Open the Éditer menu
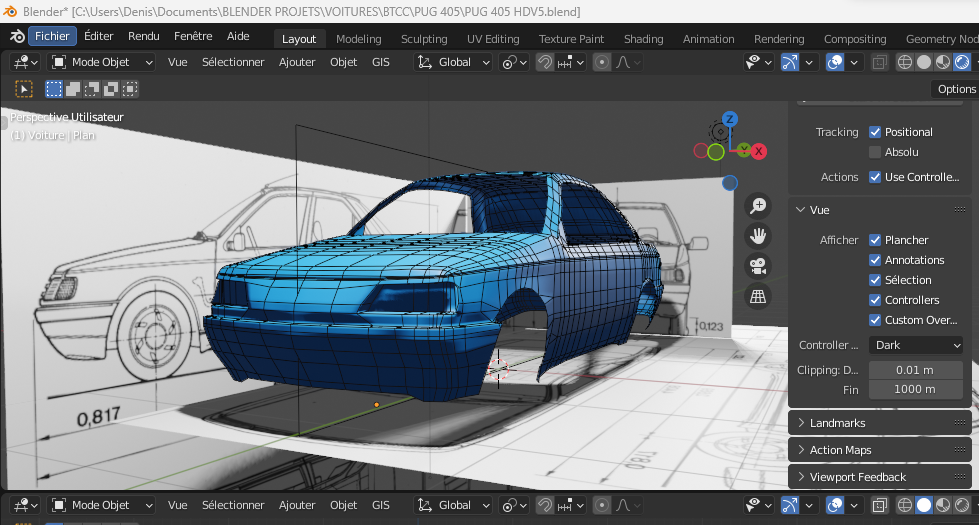 (x=99, y=36)
